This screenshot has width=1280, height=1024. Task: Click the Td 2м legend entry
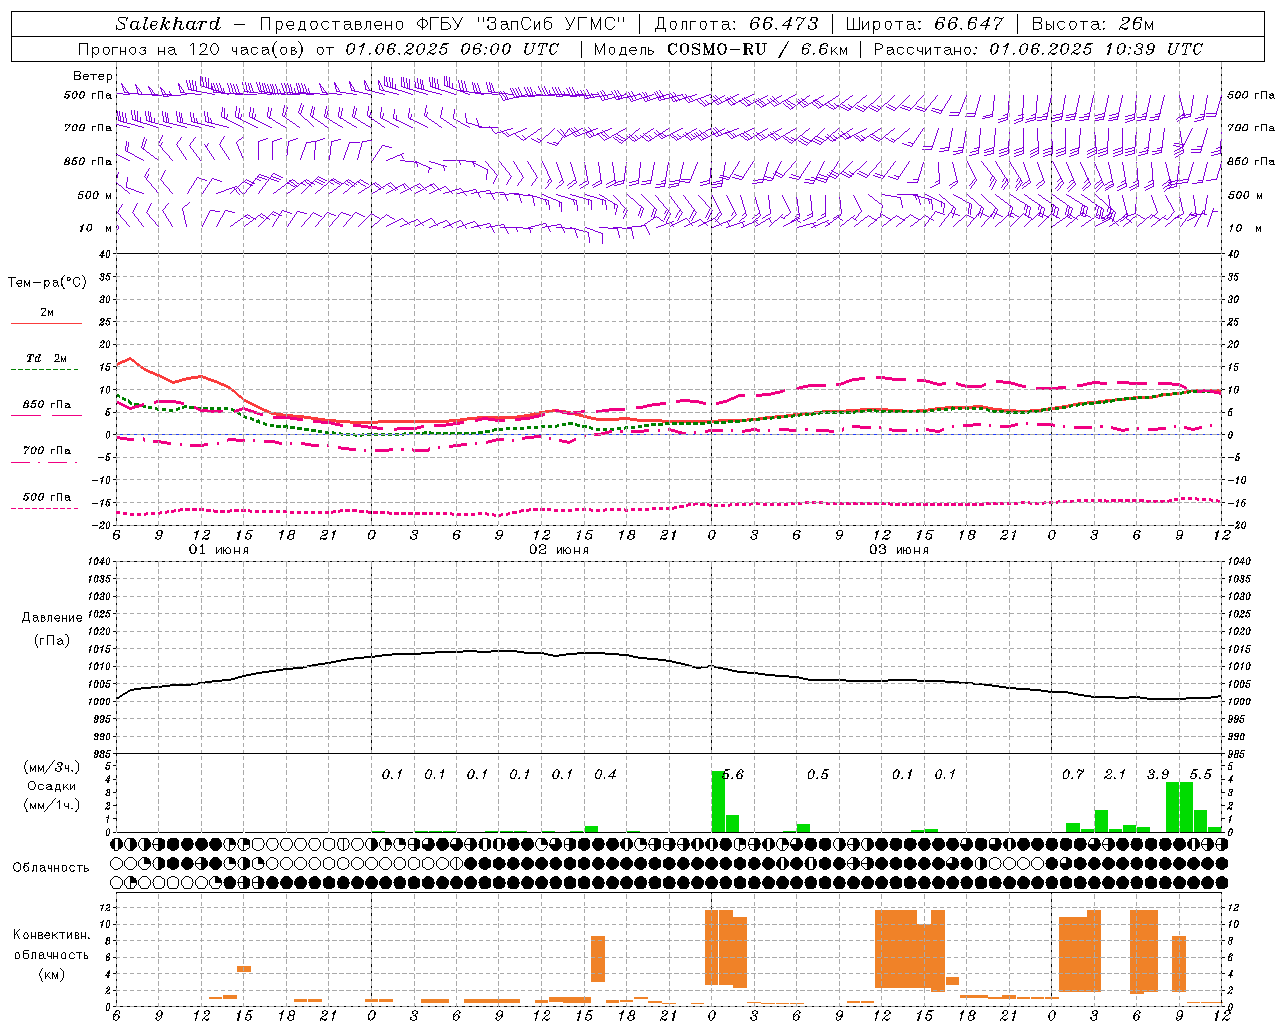click(x=46, y=358)
